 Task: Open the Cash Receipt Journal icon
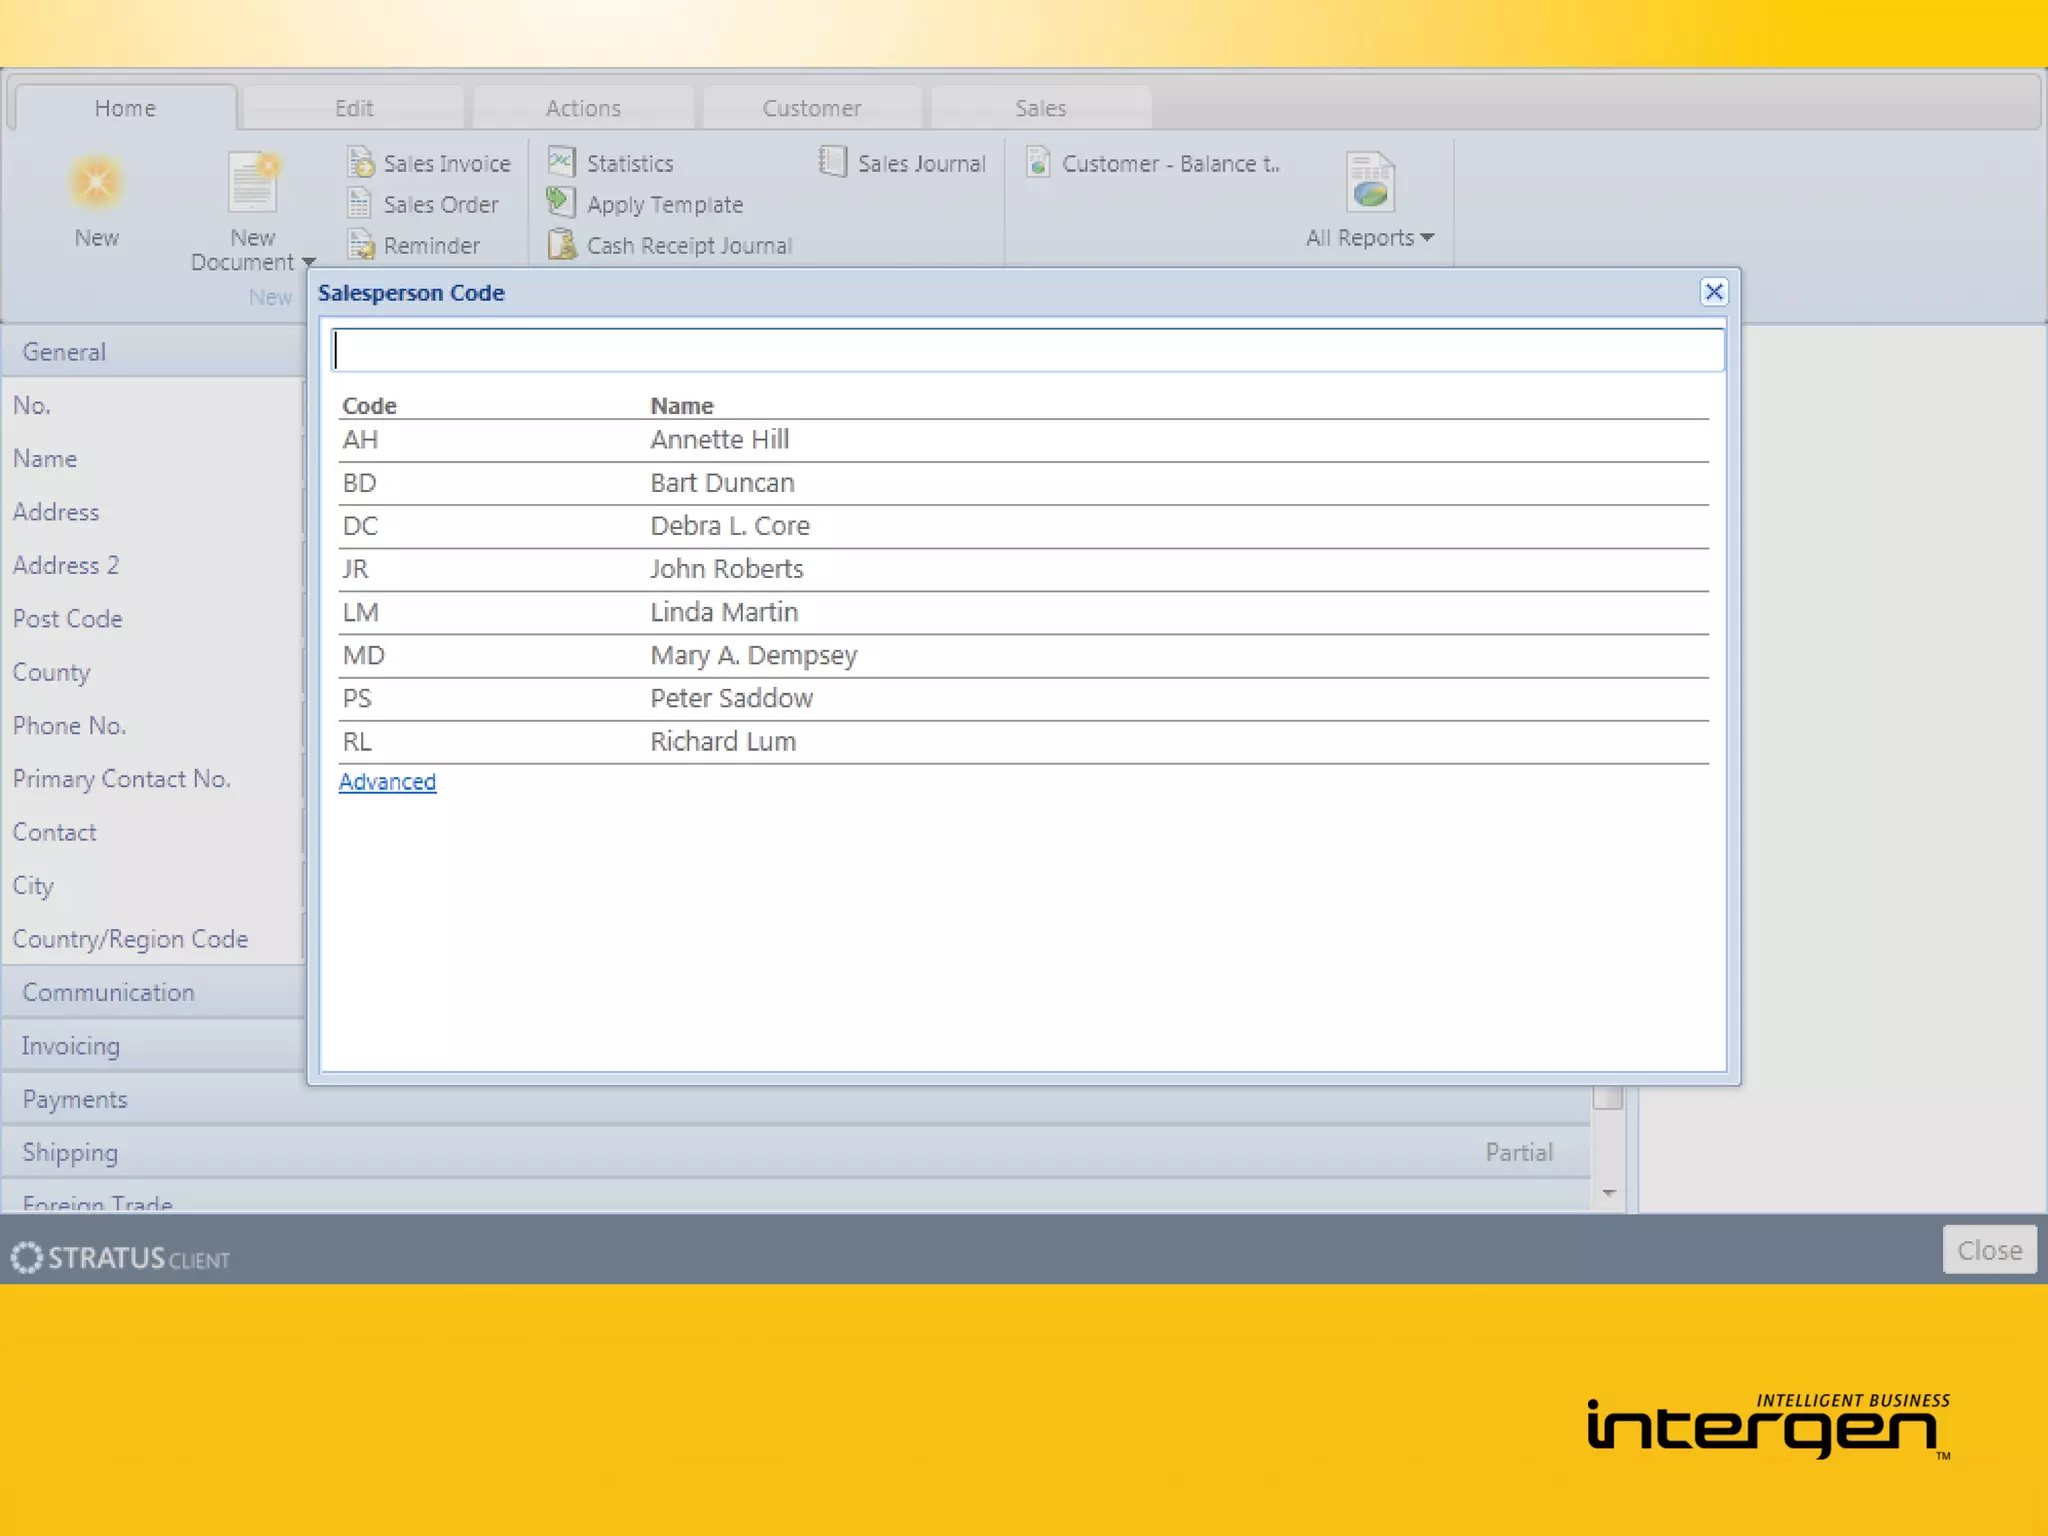point(562,244)
